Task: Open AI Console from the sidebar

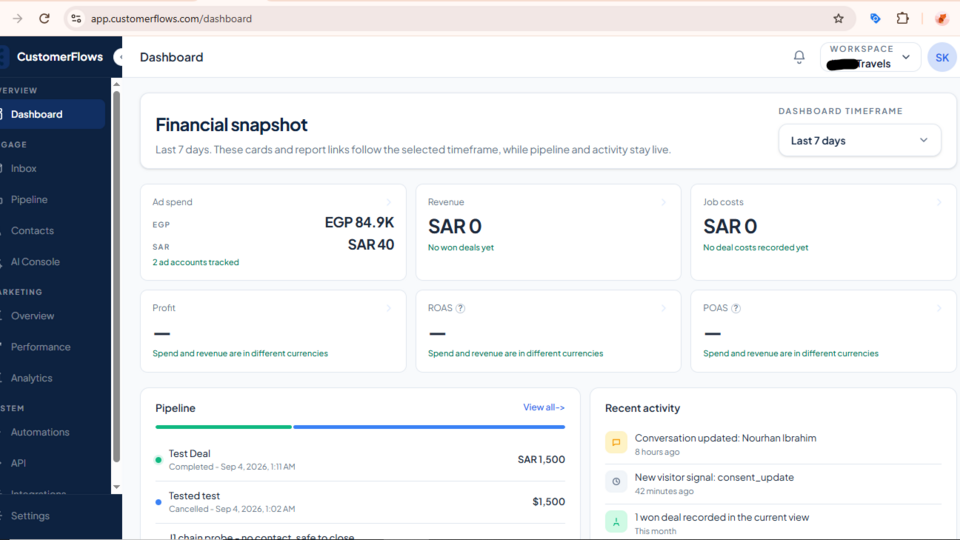Action: tap(35, 261)
